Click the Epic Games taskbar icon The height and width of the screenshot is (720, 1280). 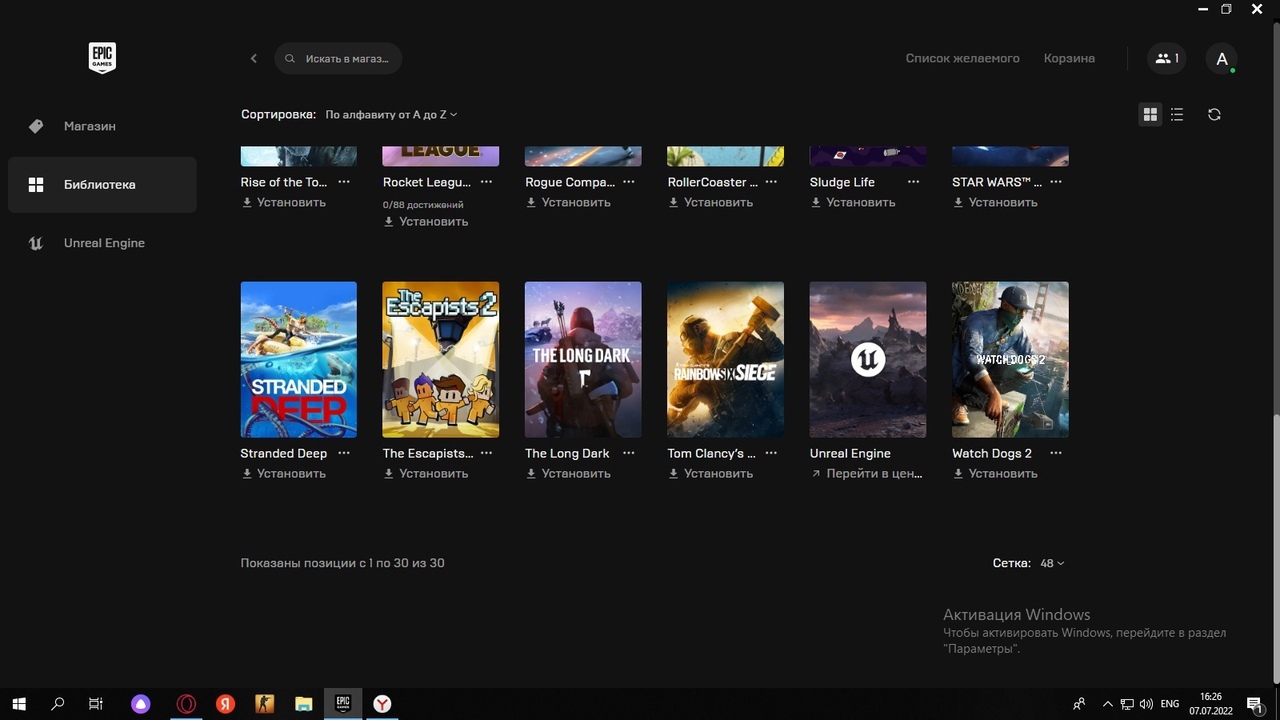pyautogui.click(x=342, y=704)
